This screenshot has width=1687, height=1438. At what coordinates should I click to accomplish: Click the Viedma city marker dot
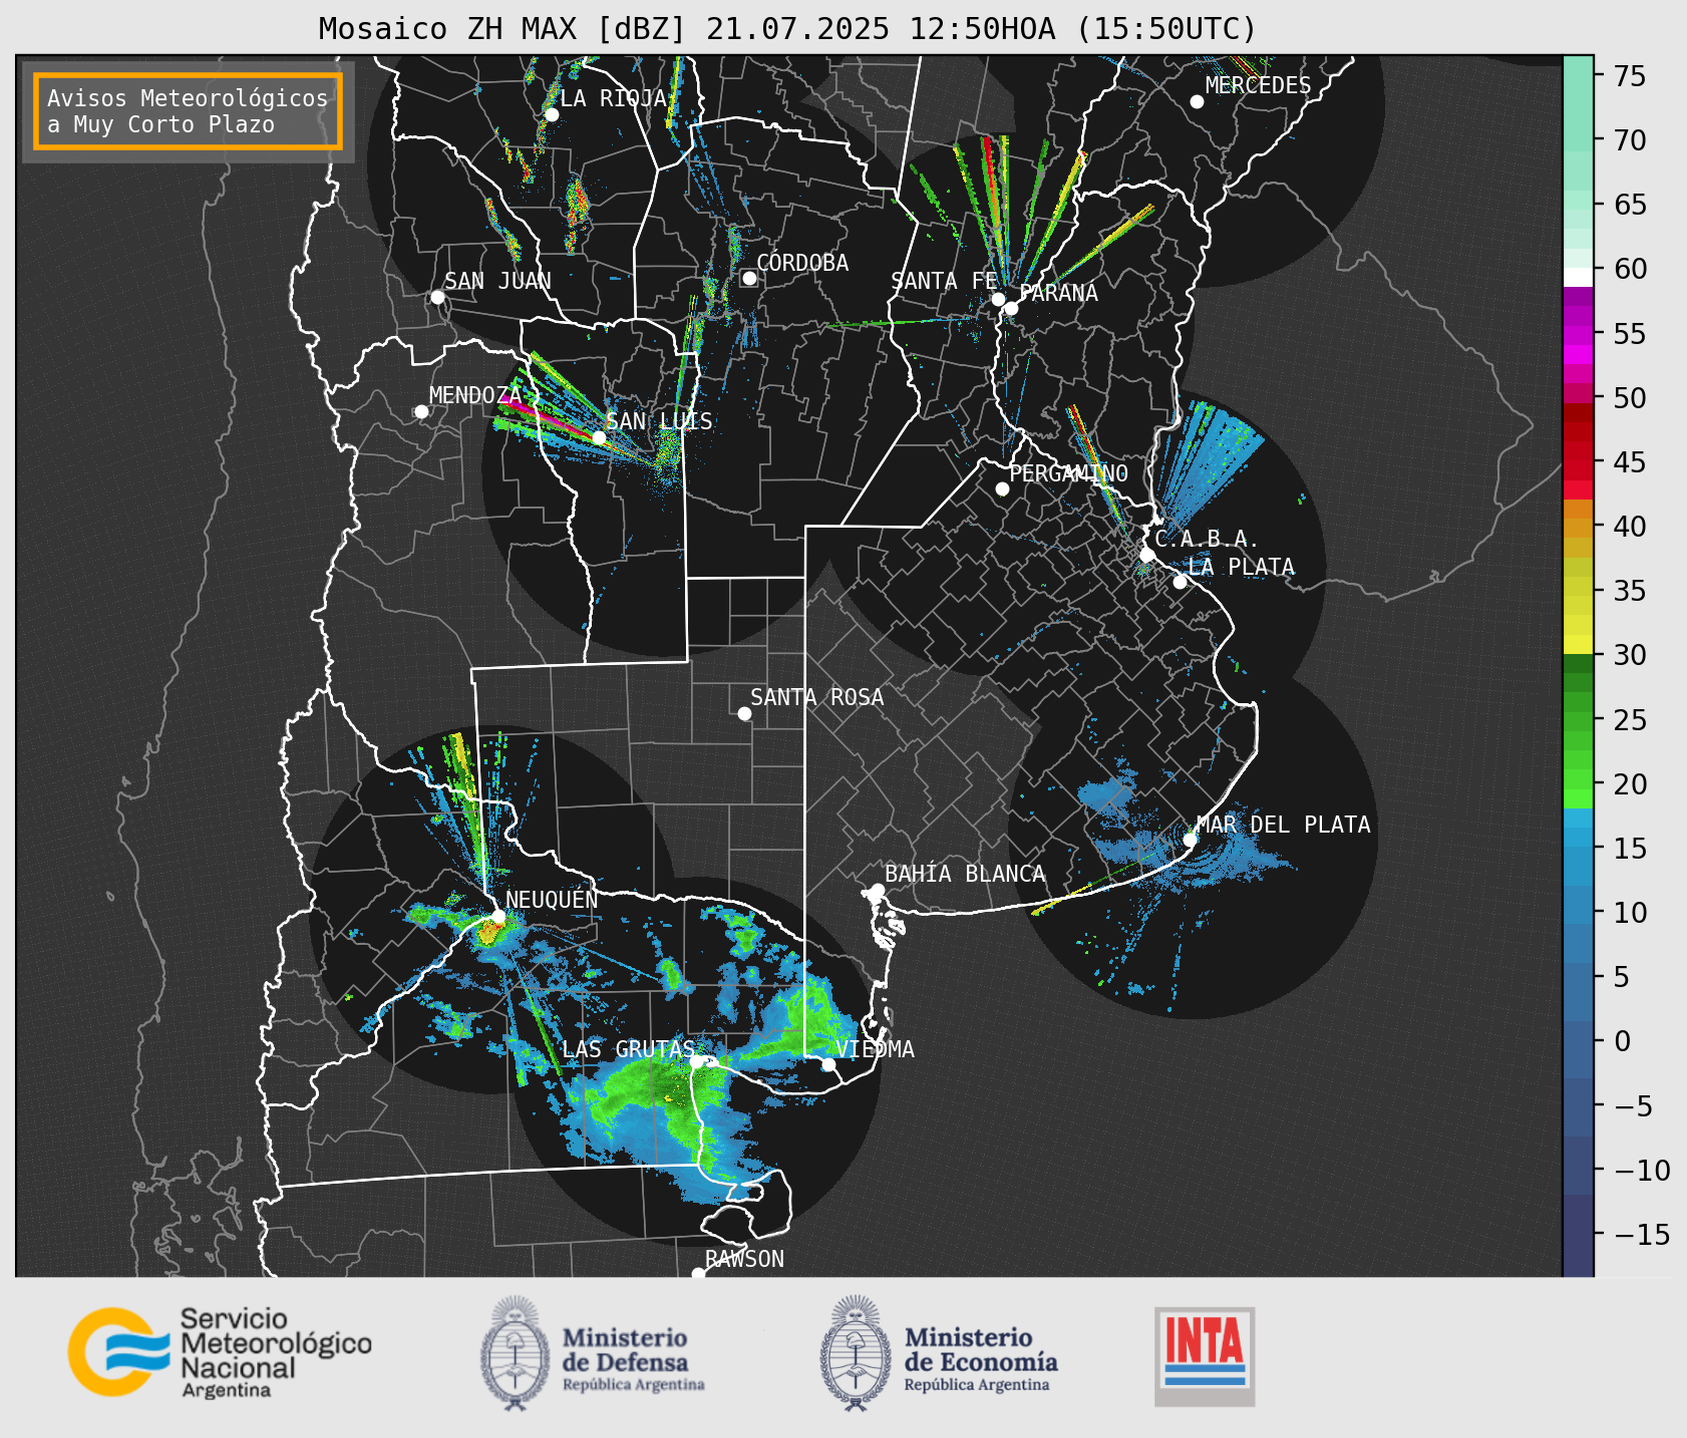pyautogui.click(x=828, y=1064)
